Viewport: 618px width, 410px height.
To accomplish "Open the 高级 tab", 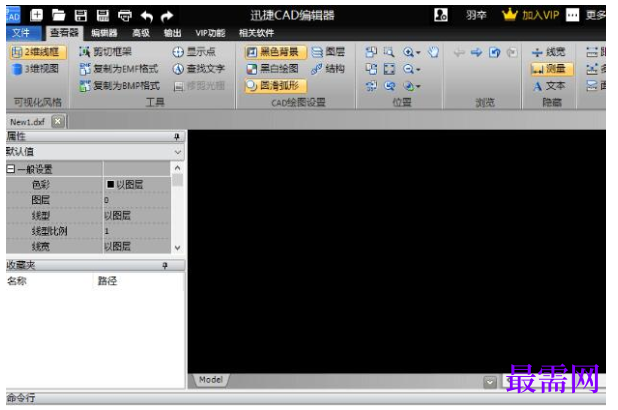I will coord(141,33).
